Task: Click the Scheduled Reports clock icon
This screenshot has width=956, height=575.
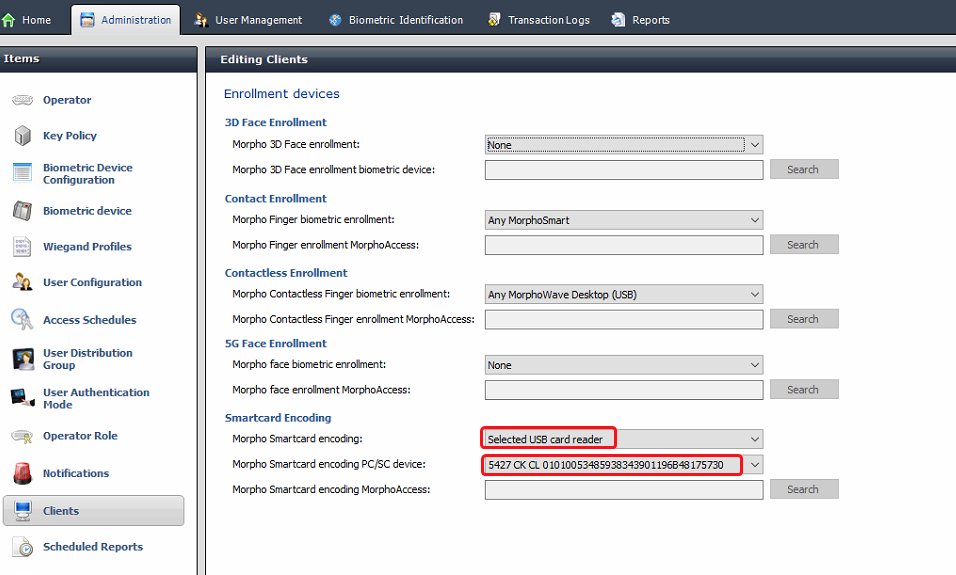Action: pos(23,546)
